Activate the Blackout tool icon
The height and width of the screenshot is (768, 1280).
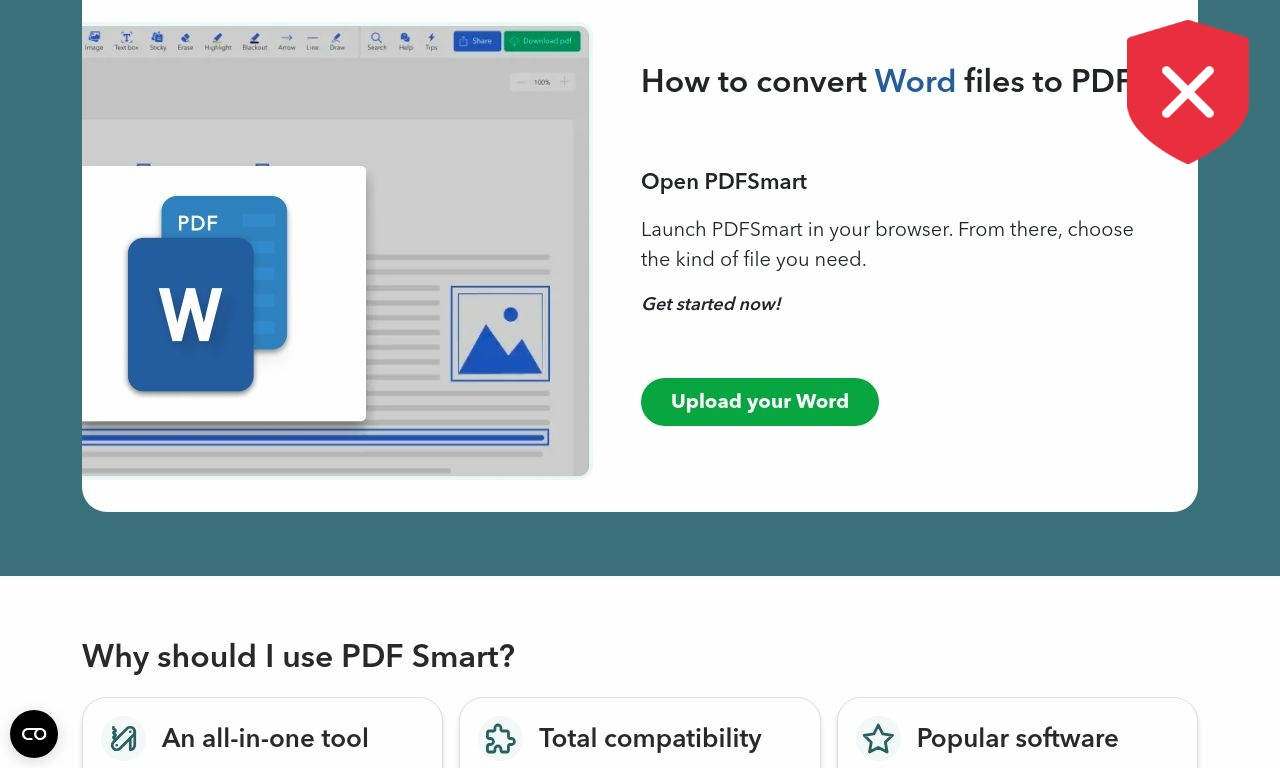click(254, 40)
